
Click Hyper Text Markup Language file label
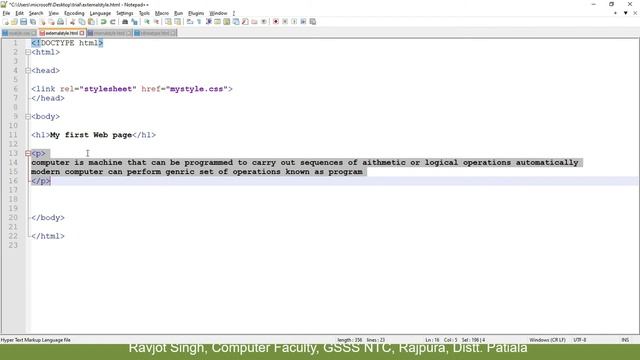coord(36,340)
